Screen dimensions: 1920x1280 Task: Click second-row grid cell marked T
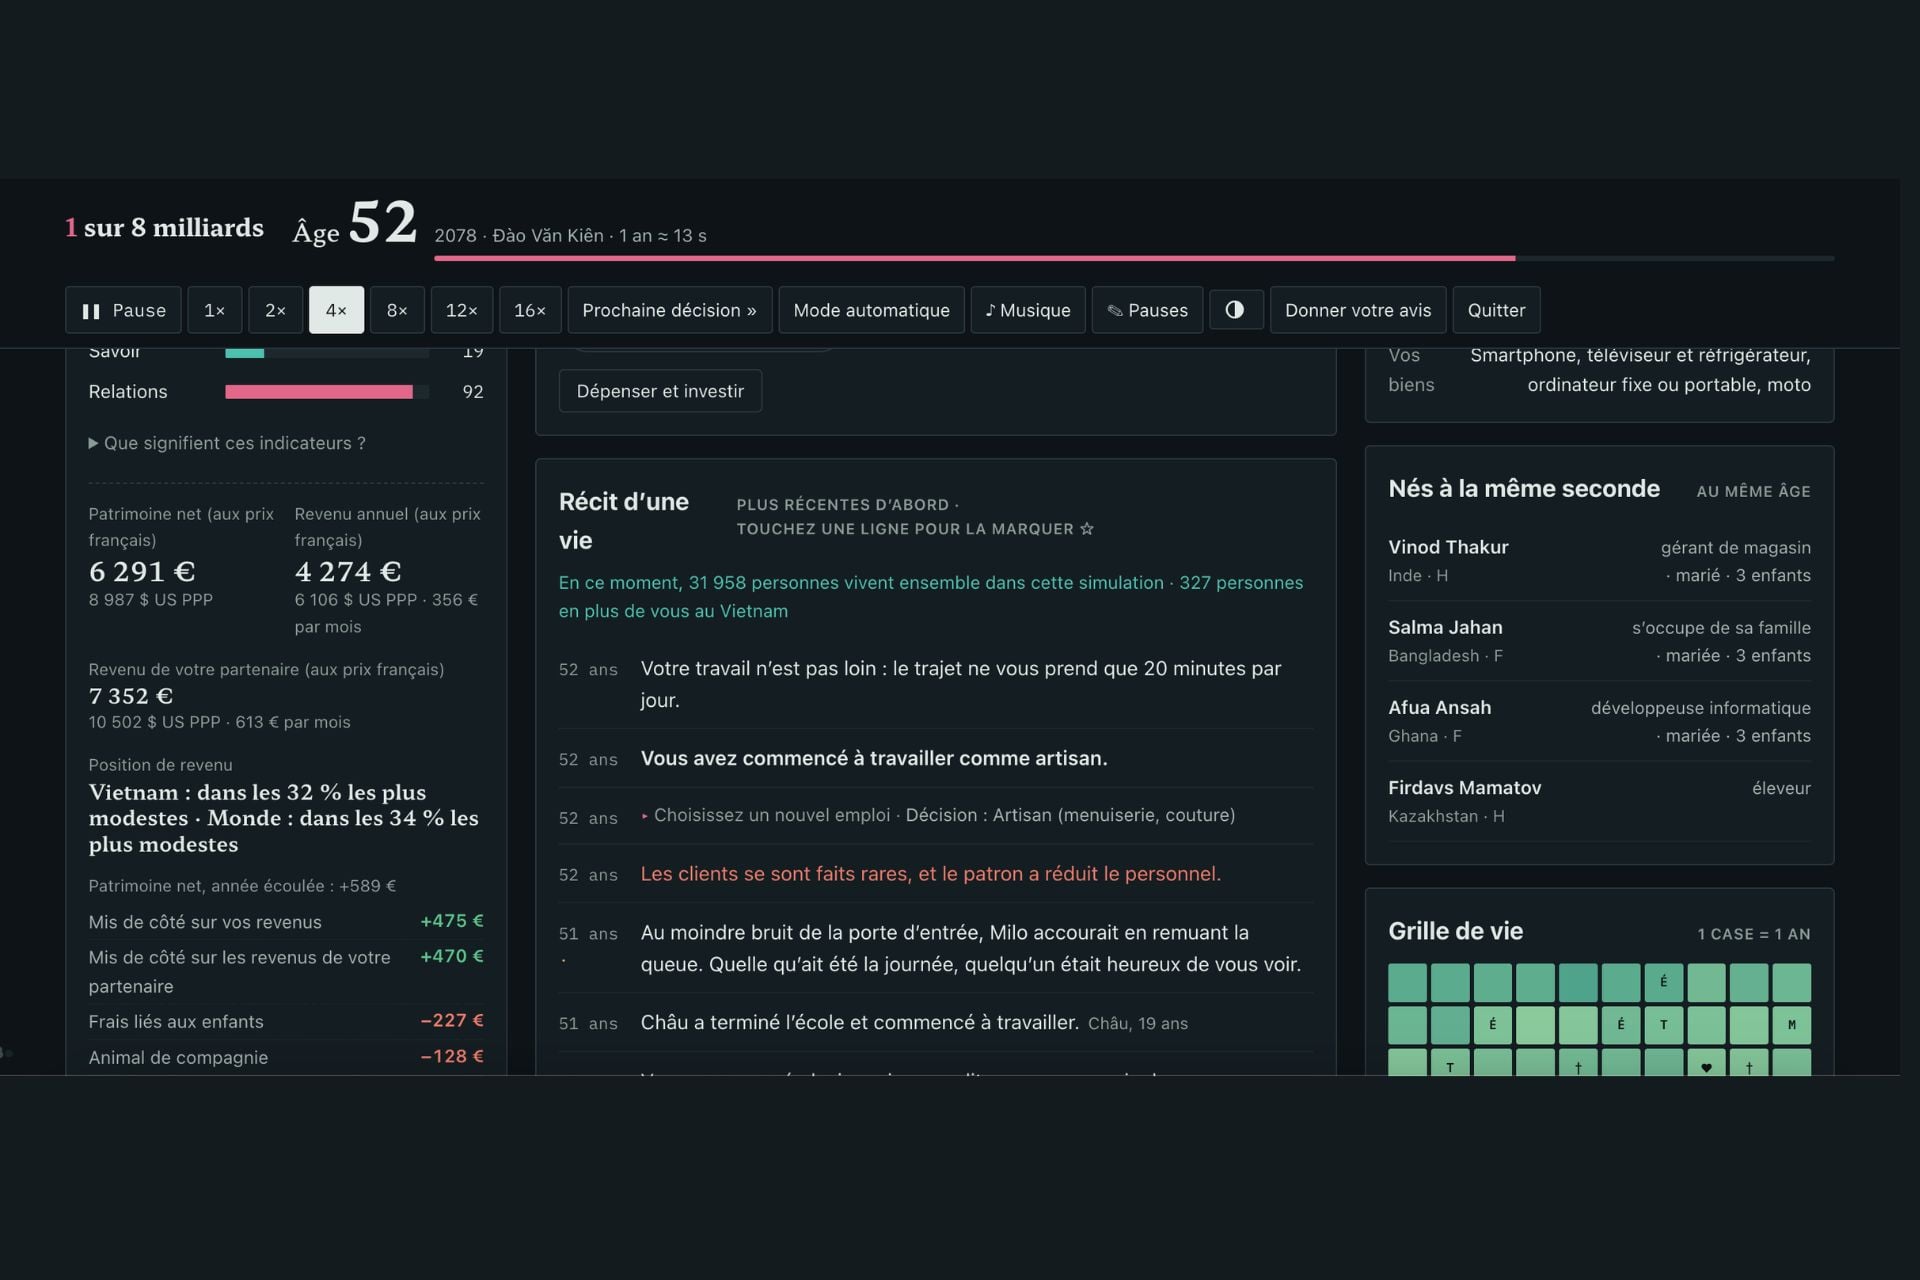click(1664, 1025)
